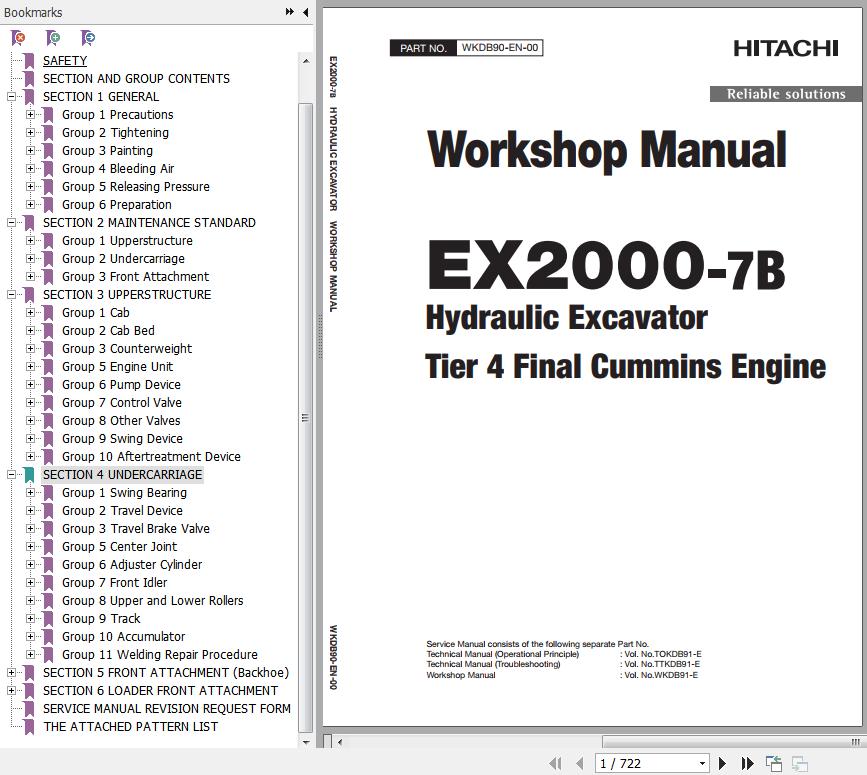Click the document horizontal scrollbar thumb
Viewport: 867px width, 775px height.
click(x=732, y=742)
